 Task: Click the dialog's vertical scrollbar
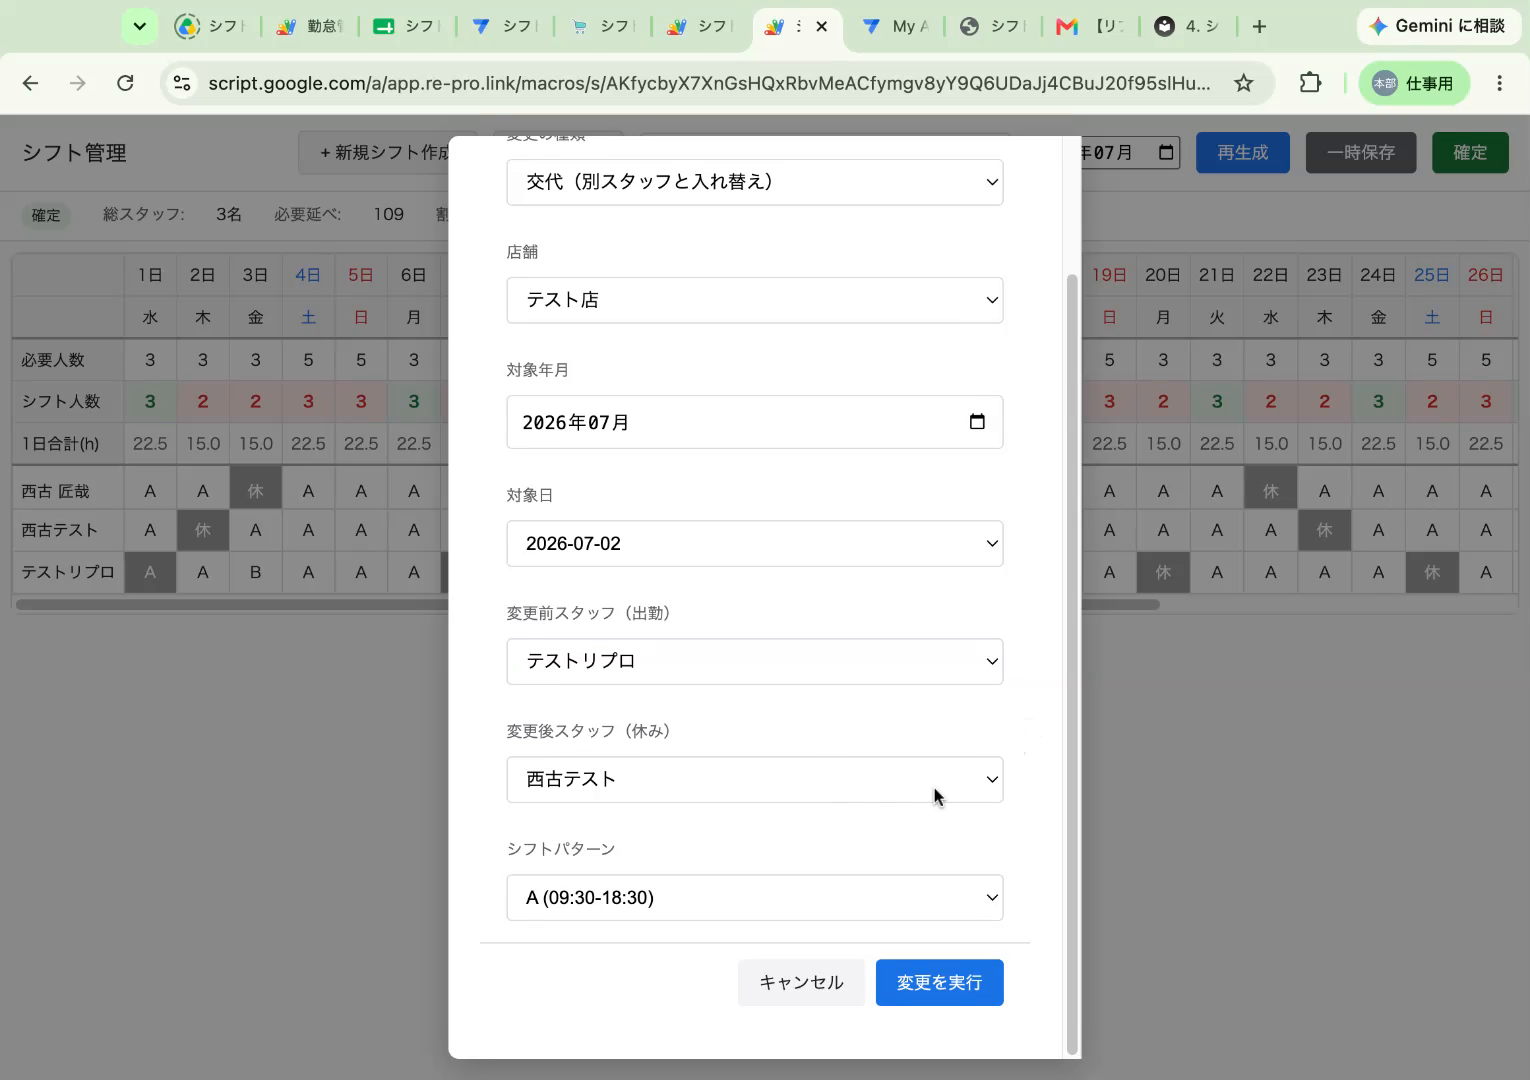tap(1072, 663)
